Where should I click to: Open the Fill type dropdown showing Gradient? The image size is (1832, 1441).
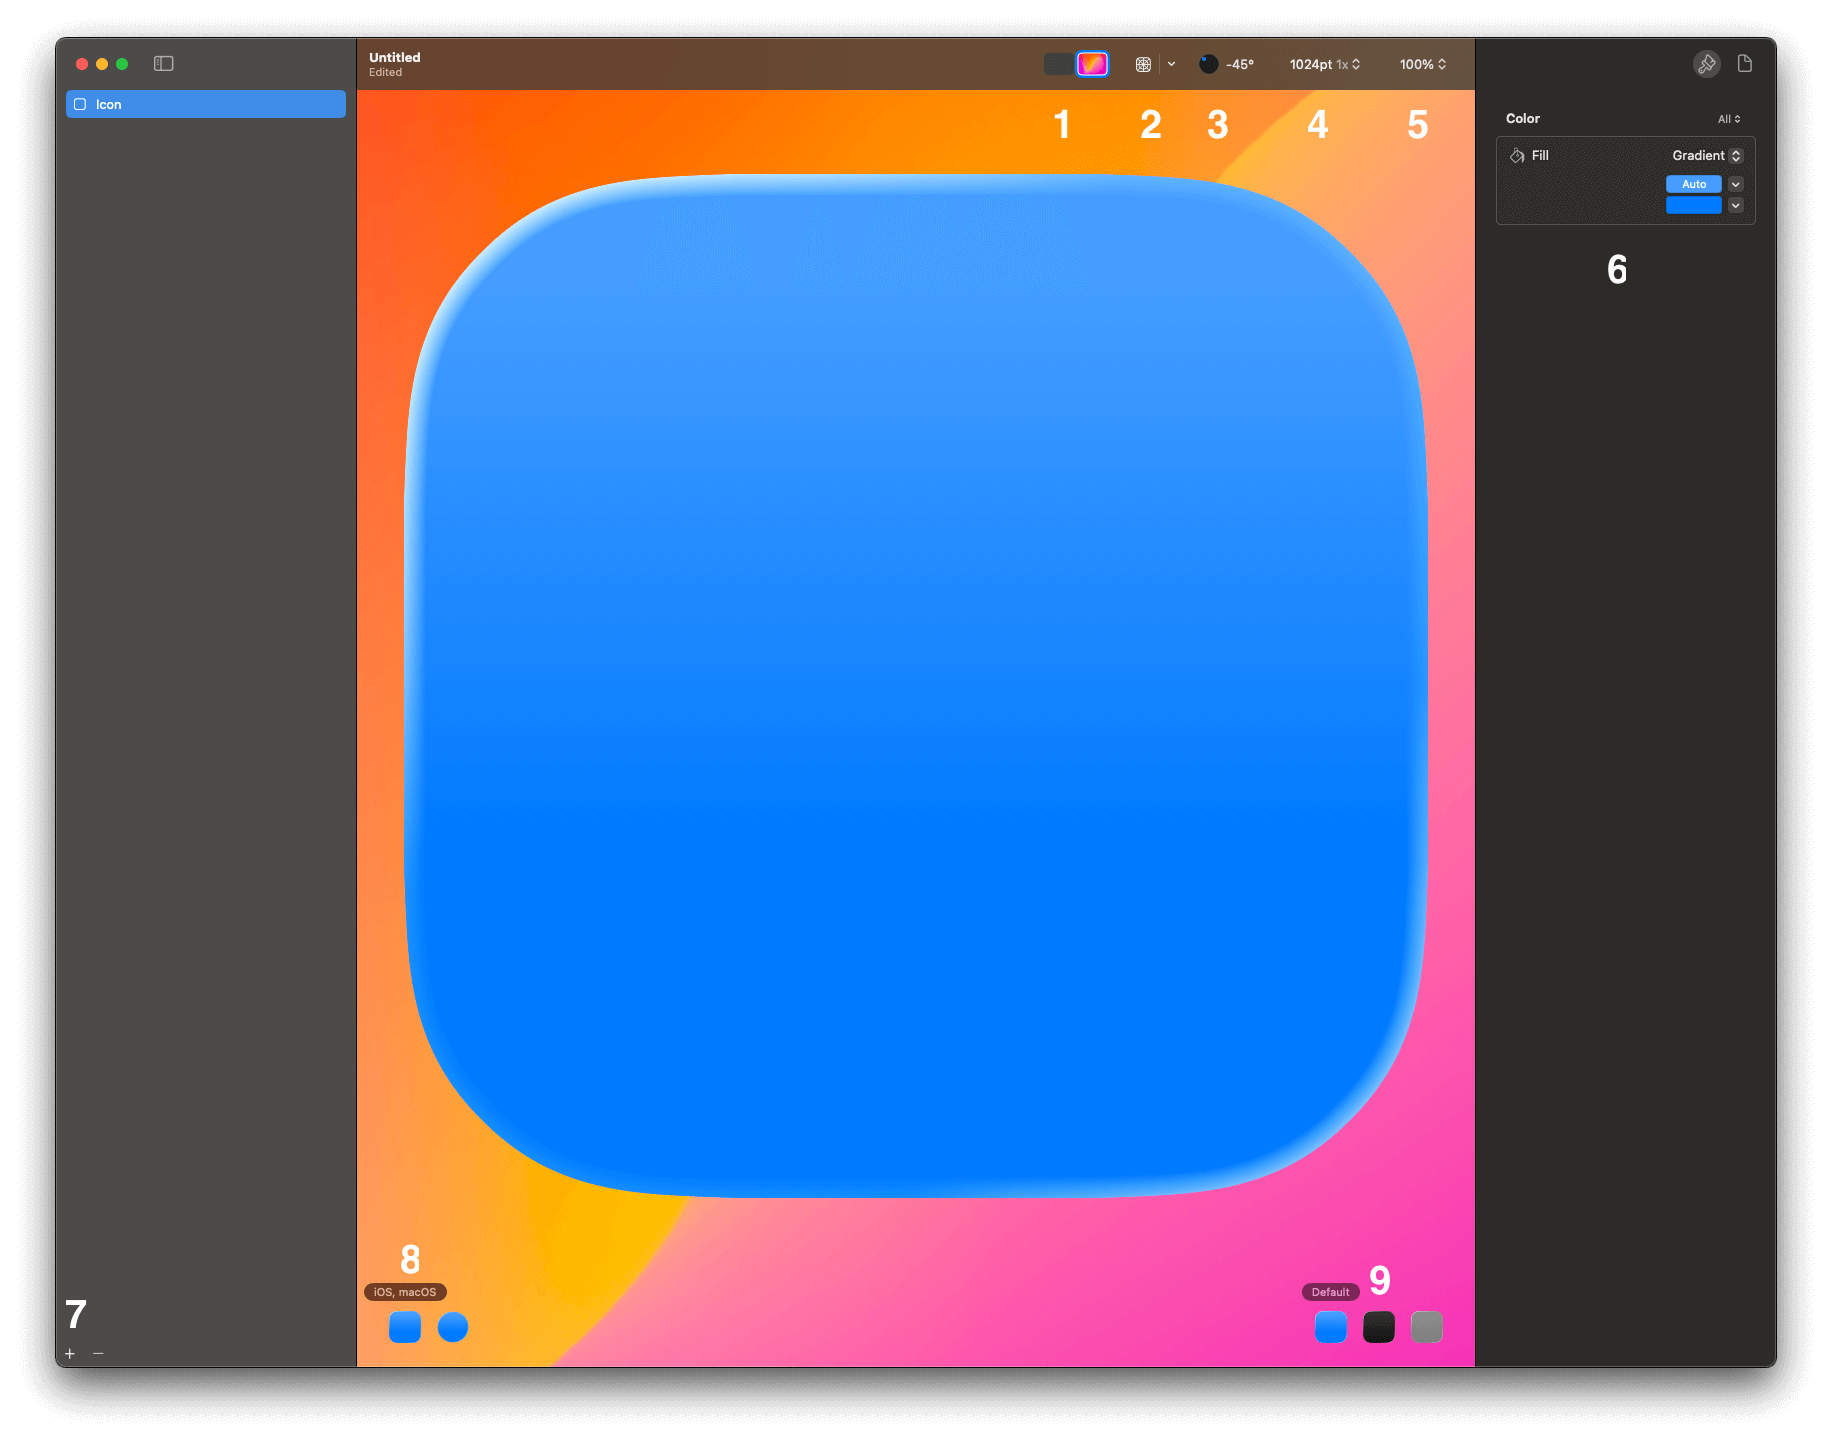pyautogui.click(x=1733, y=155)
